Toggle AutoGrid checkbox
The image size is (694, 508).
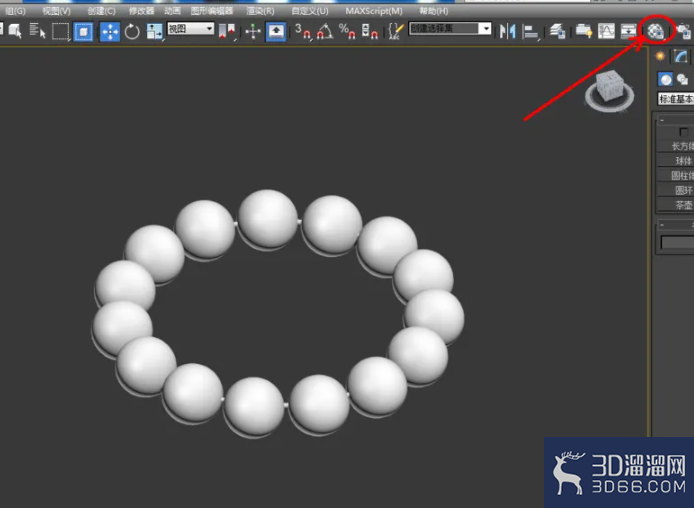click(683, 132)
